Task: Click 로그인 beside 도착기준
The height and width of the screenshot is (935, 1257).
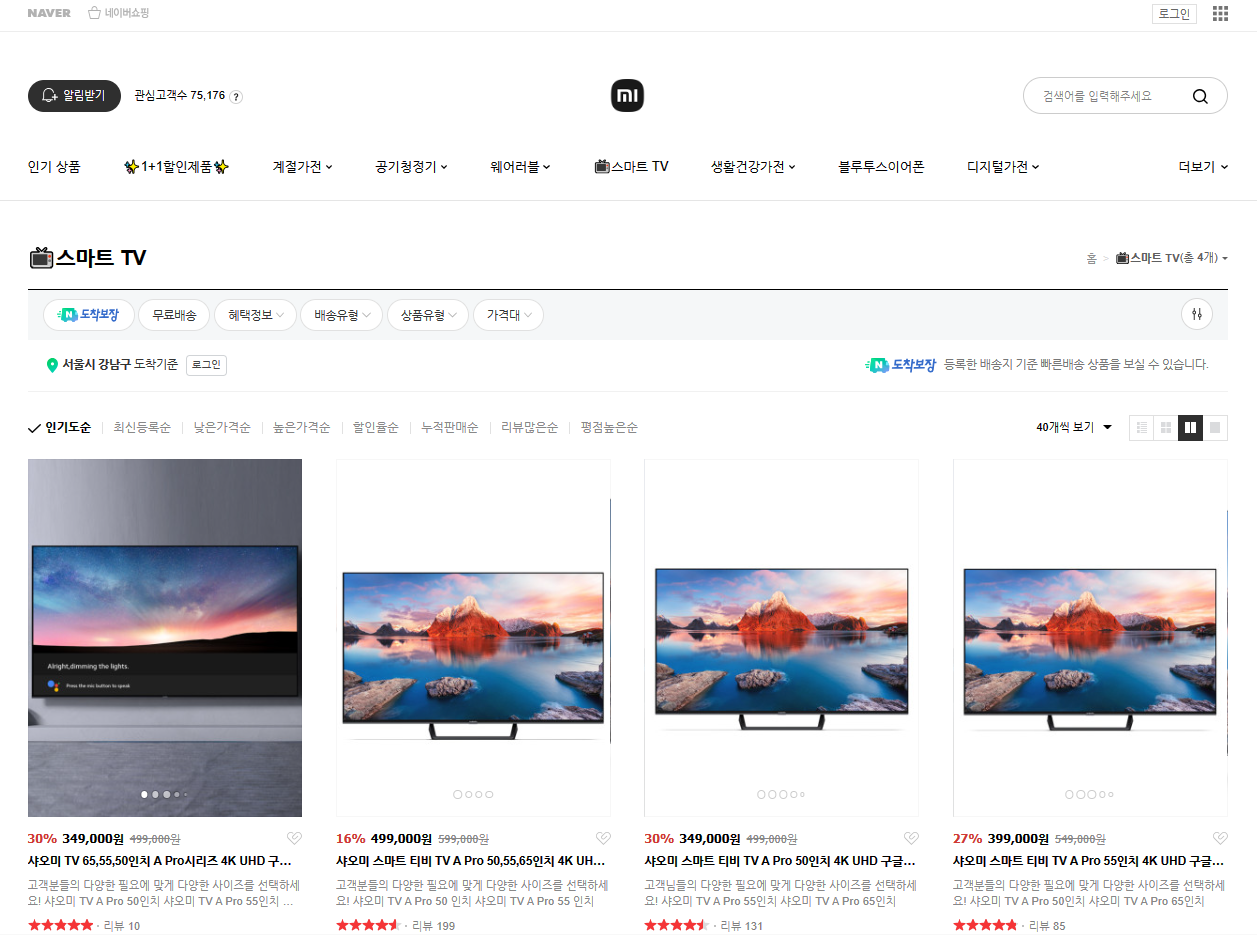Action: (x=206, y=365)
